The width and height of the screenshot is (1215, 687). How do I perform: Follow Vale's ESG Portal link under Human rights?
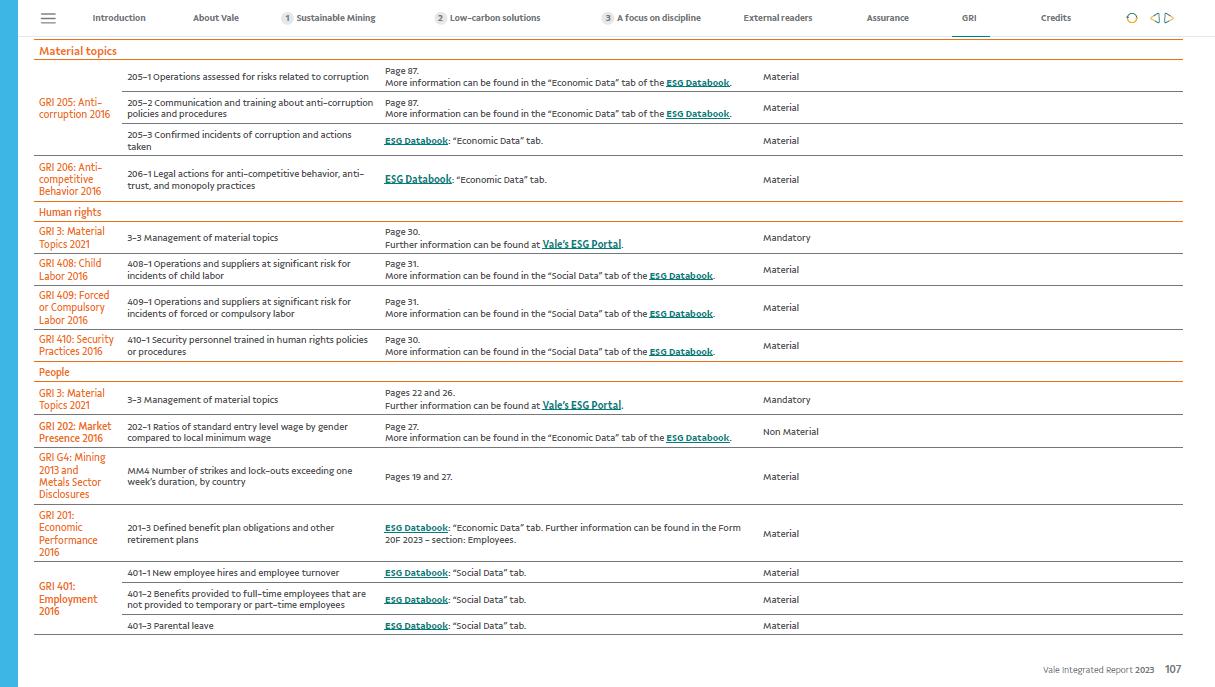tap(581, 244)
